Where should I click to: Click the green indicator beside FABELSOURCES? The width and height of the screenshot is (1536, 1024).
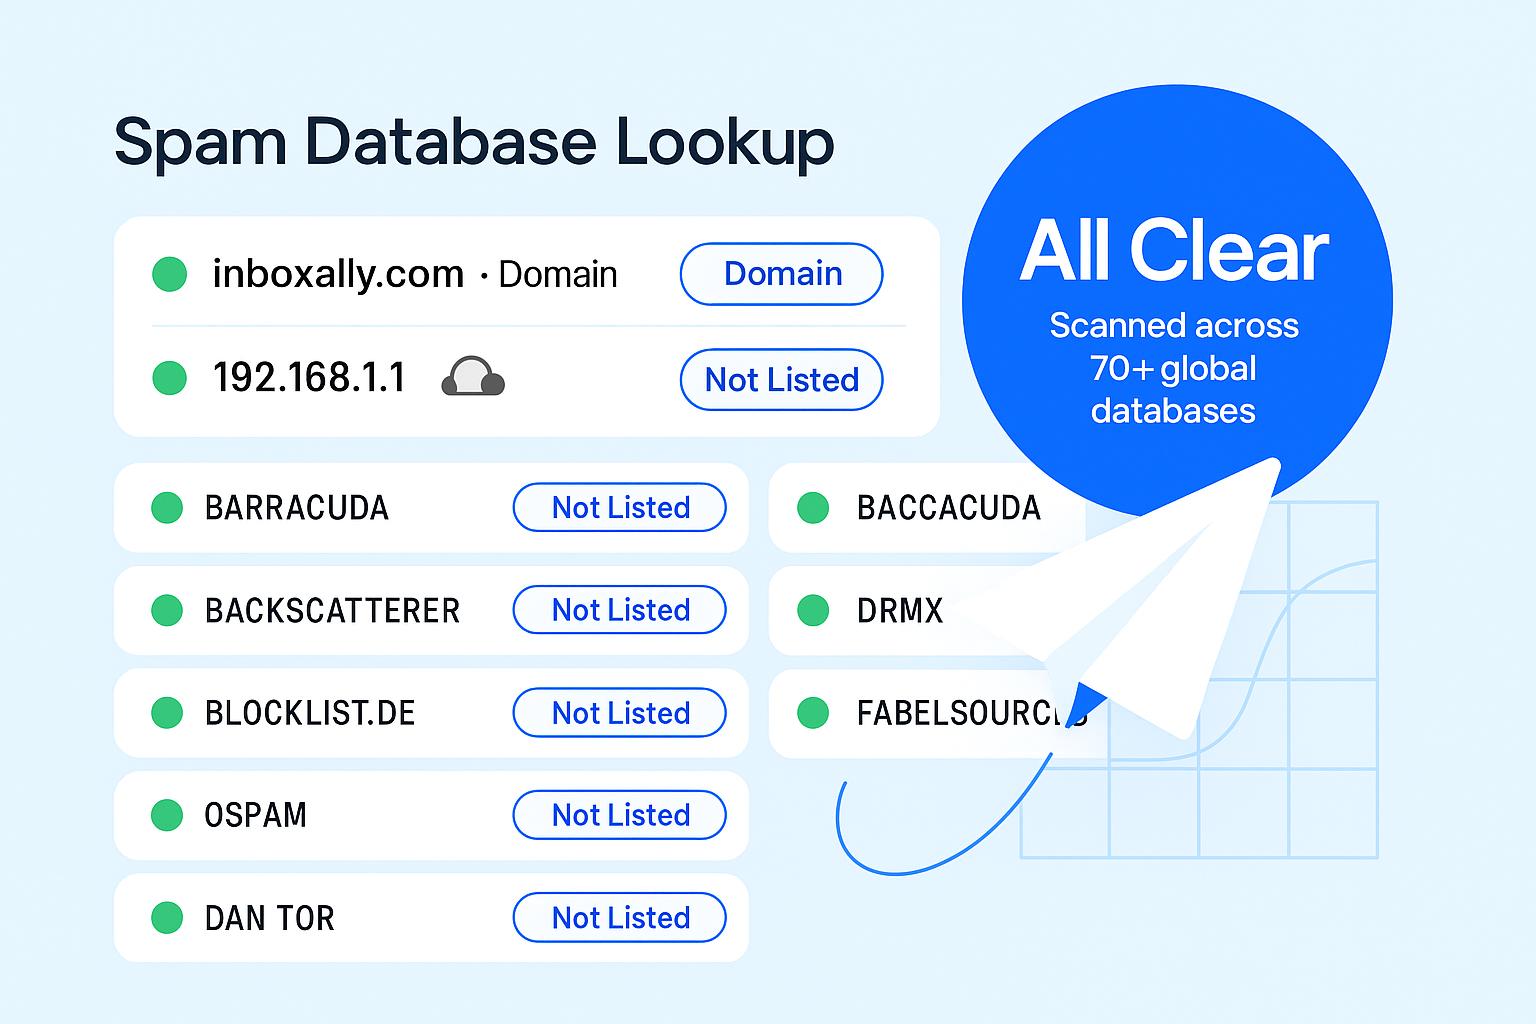812,713
